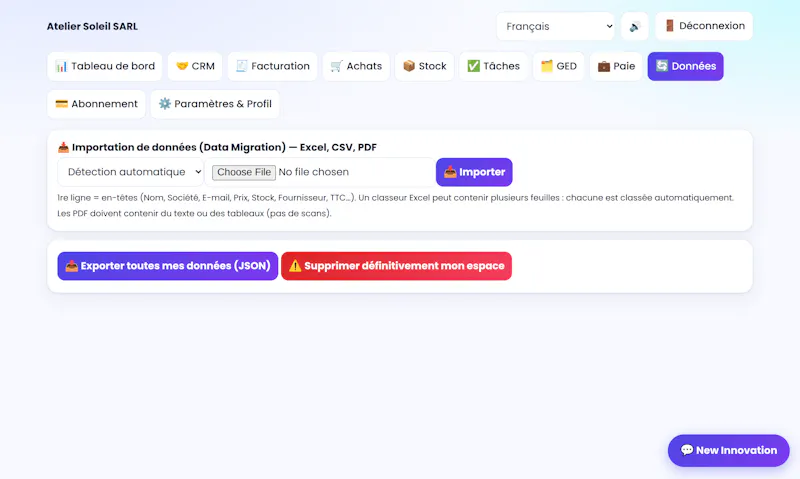Export all data as JSON

click(168, 266)
